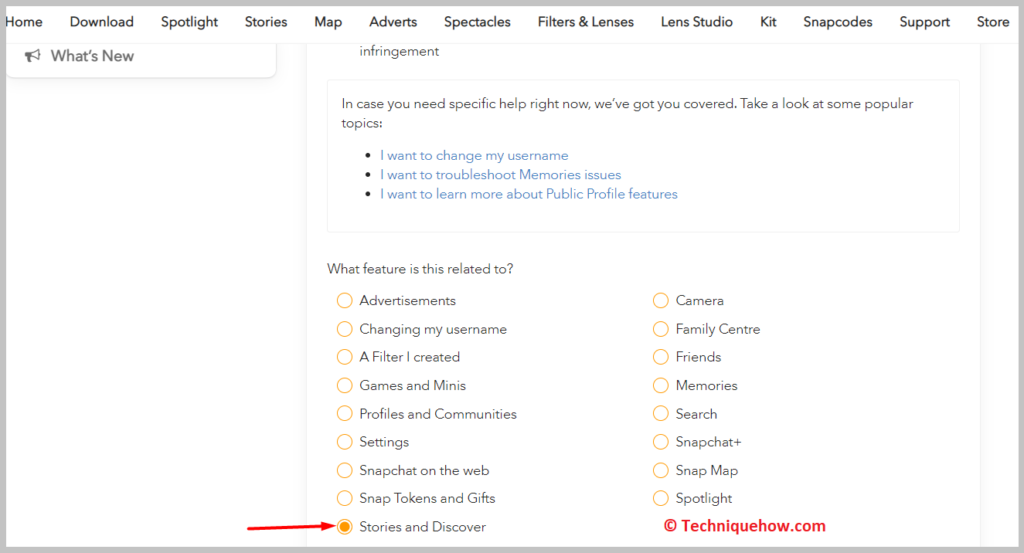Open the Support nav item
Viewport: 1024px width, 553px height.
[x=925, y=22]
